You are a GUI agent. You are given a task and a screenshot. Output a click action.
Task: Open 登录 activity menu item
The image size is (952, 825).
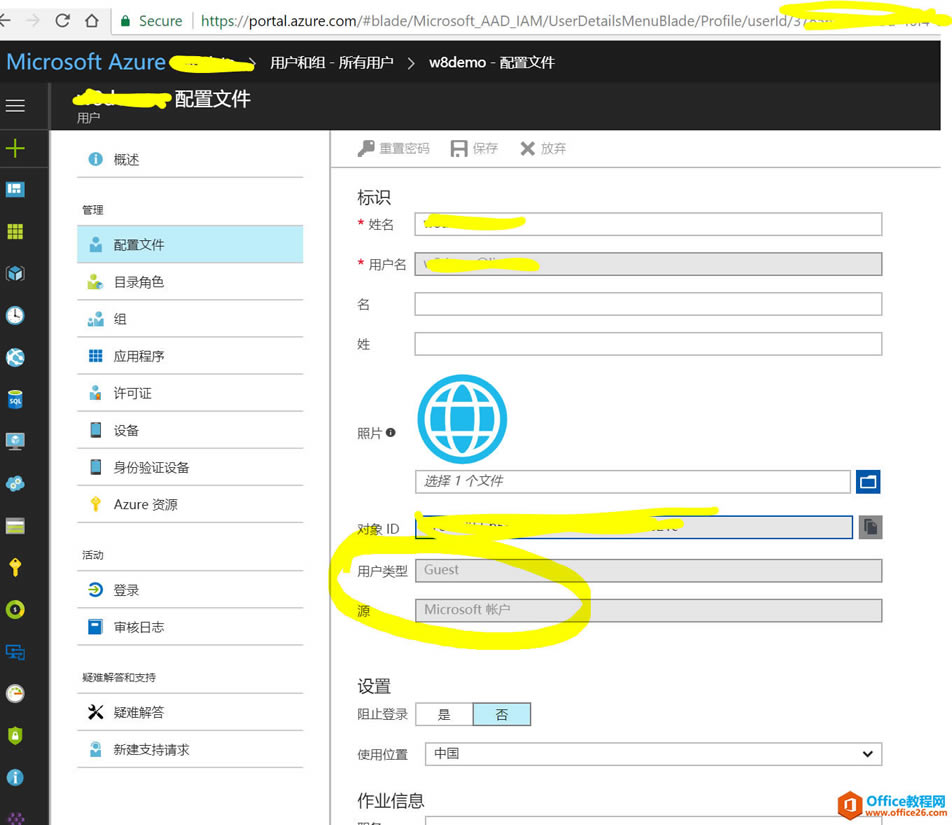pyautogui.click(x=190, y=590)
